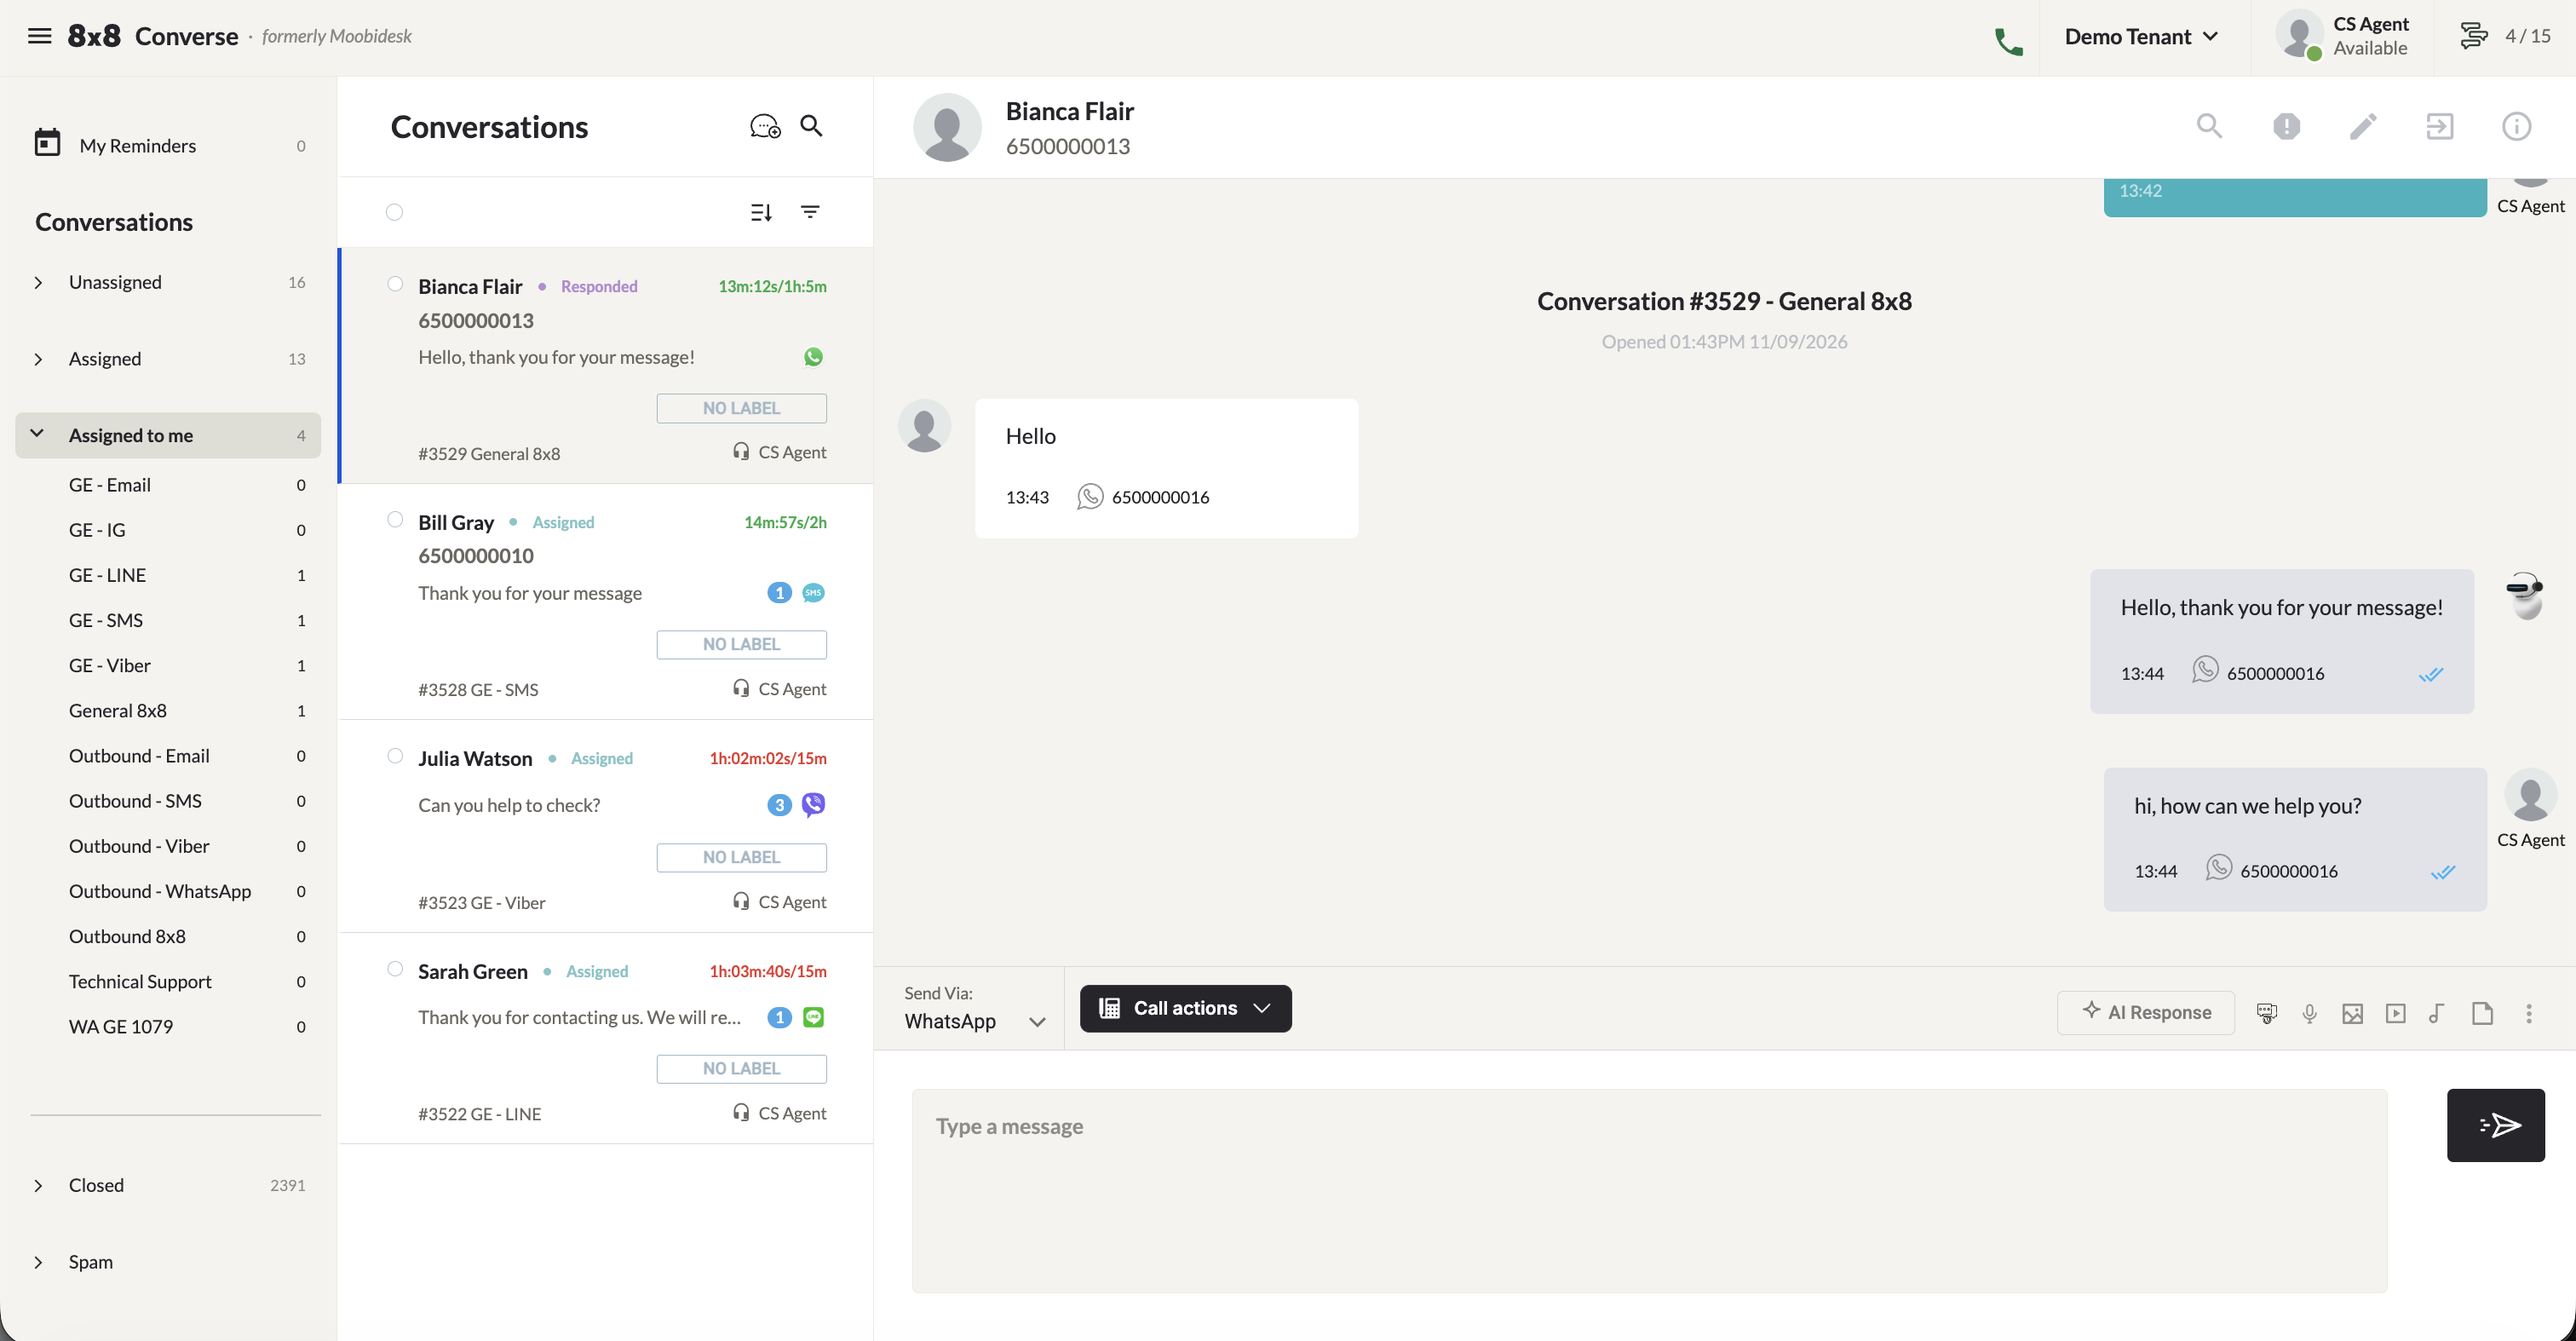Image resolution: width=2576 pixels, height=1341 pixels.
Task: Select the Julia Watson conversation checkbox
Action: (x=395, y=756)
